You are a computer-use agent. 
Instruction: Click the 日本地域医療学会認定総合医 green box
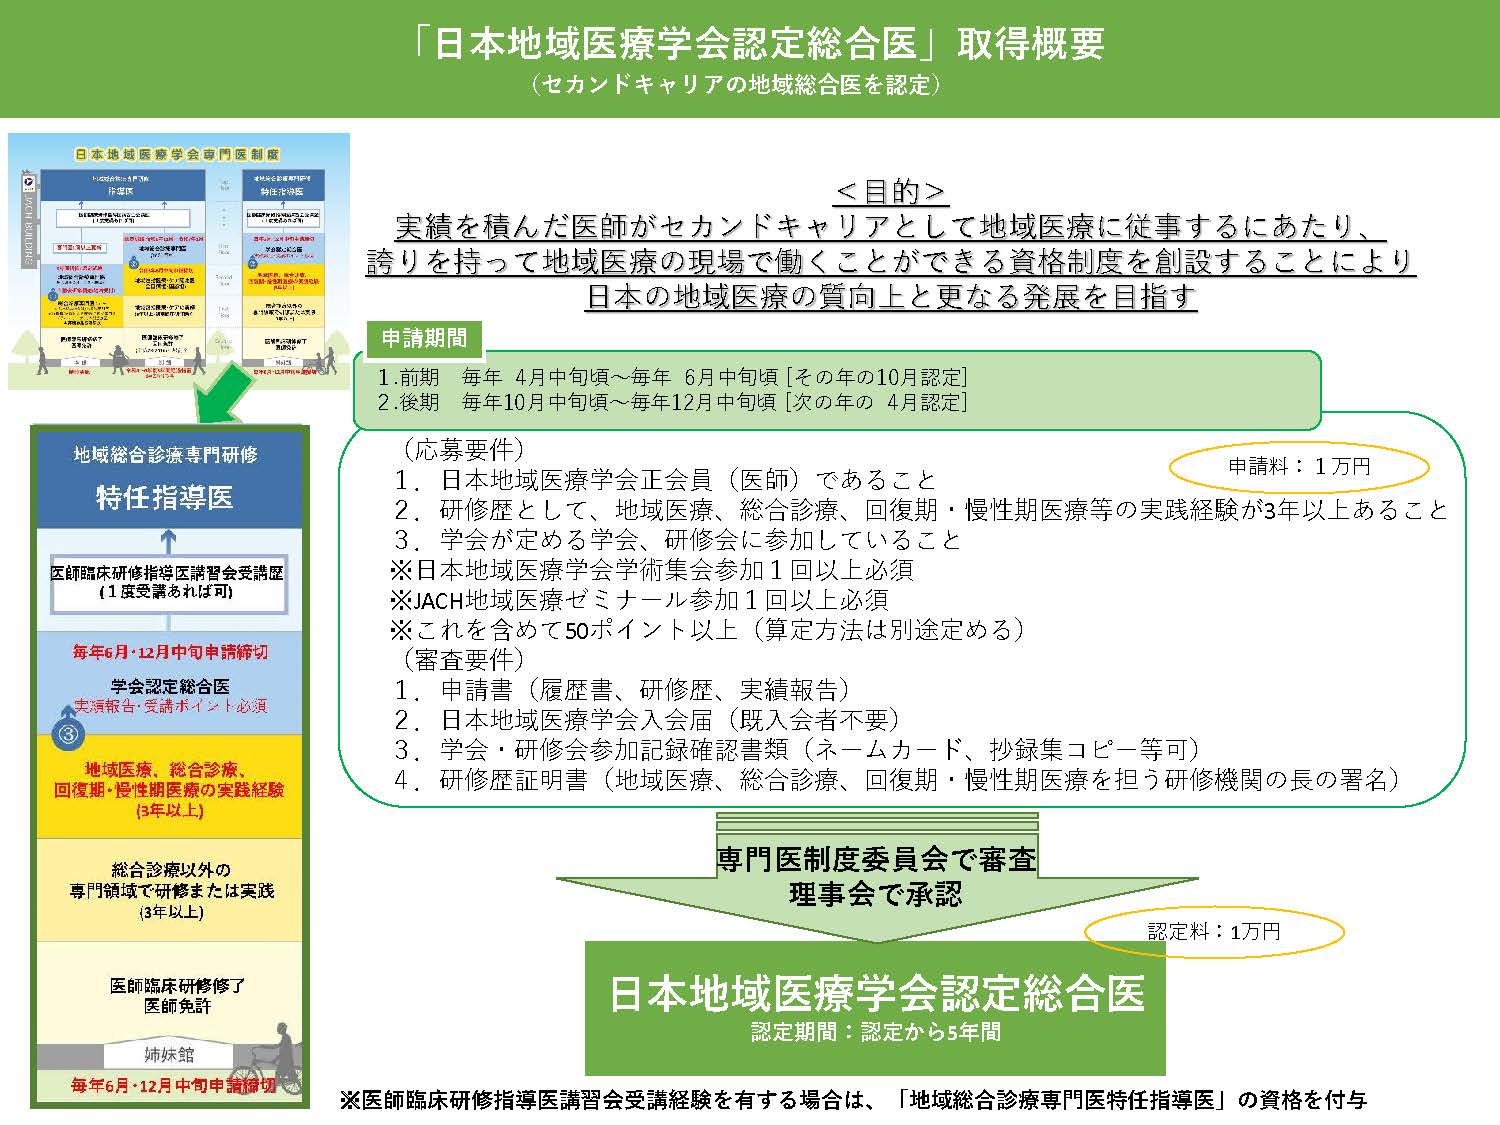875,1007
